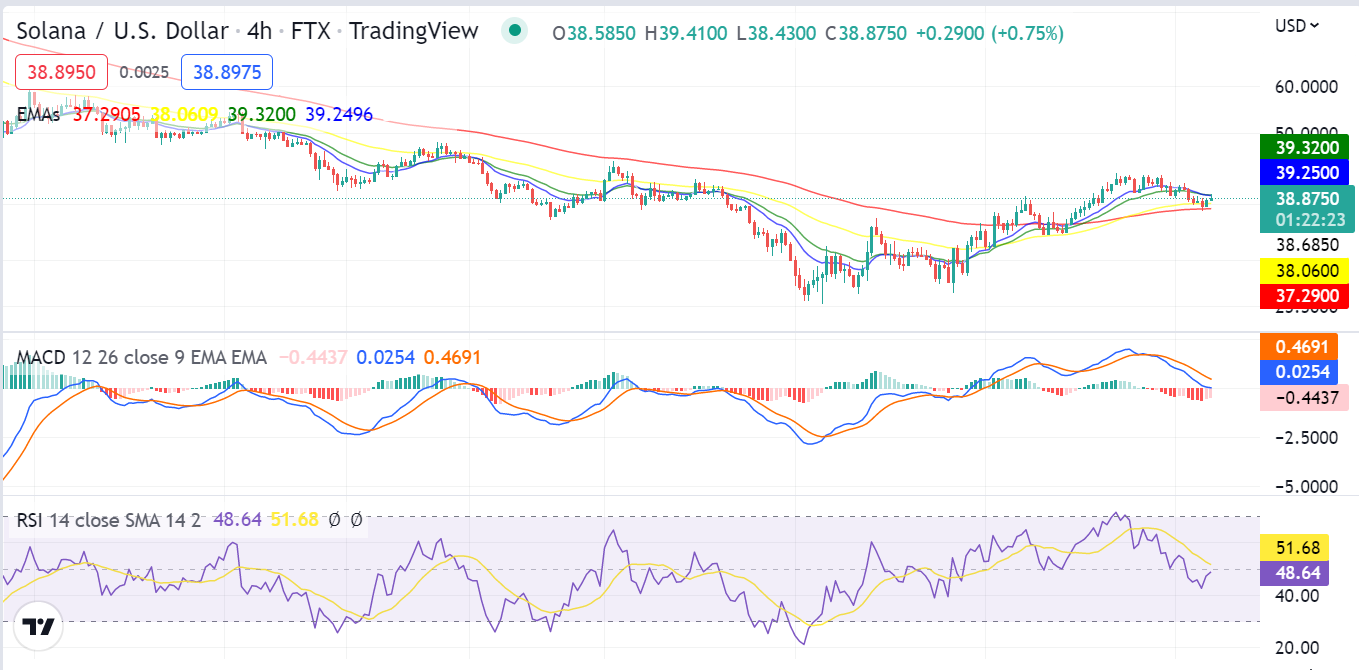Click the yellow 38.0600 price axis label

point(1306,271)
